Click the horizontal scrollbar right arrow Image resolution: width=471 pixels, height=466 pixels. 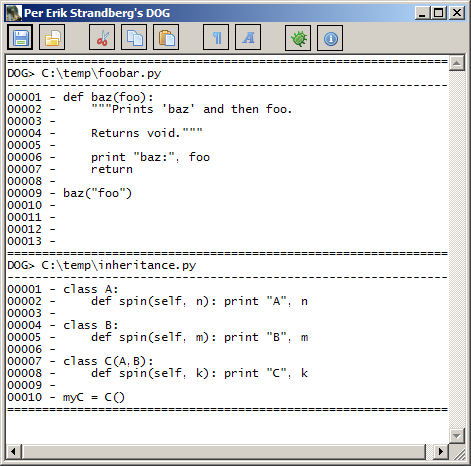point(441,452)
